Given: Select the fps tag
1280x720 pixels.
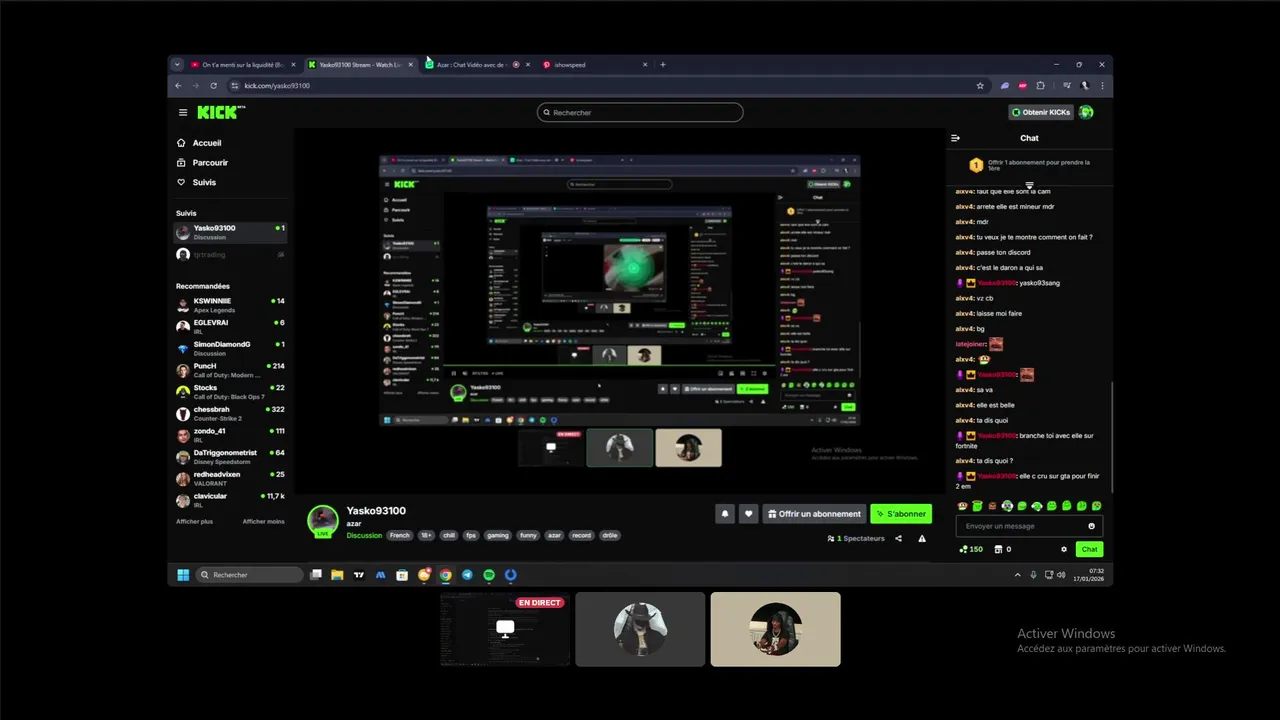Looking at the screenshot, I should tap(471, 535).
